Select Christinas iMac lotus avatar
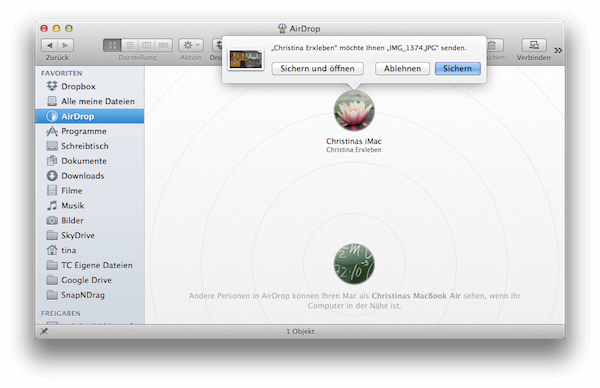The height and width of the screenshot is (388, 600). [x=354, y=111]
